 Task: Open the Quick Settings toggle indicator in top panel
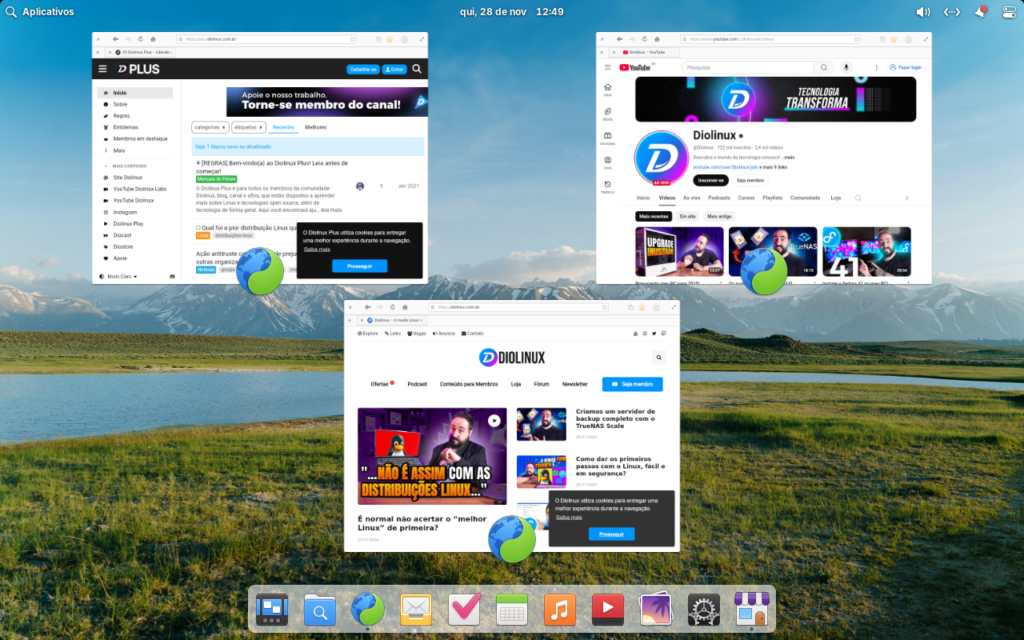click(x=1009, y=12)
